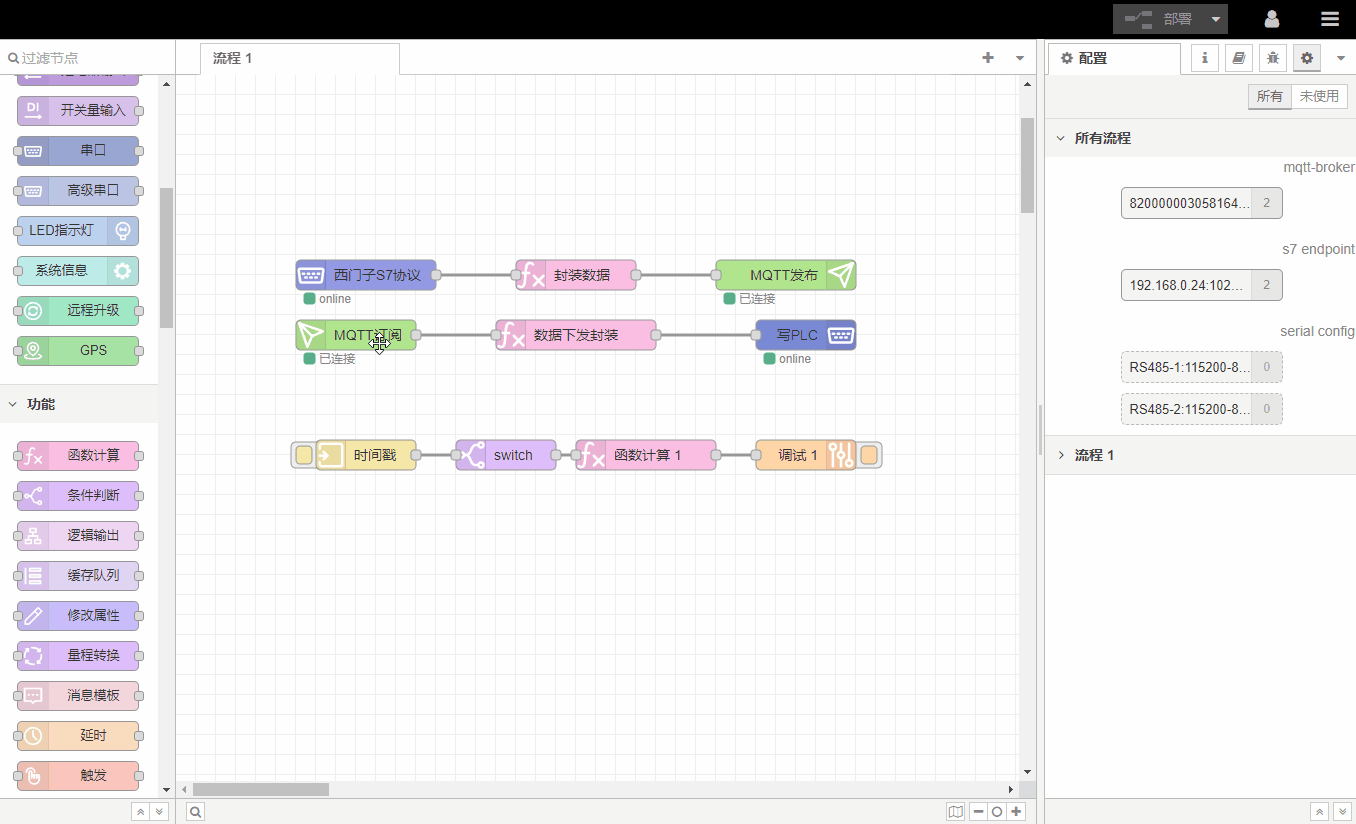This screenshot has width=1356, height=824.
Task: Add a new flow with plus button
Action: [988, 58]
